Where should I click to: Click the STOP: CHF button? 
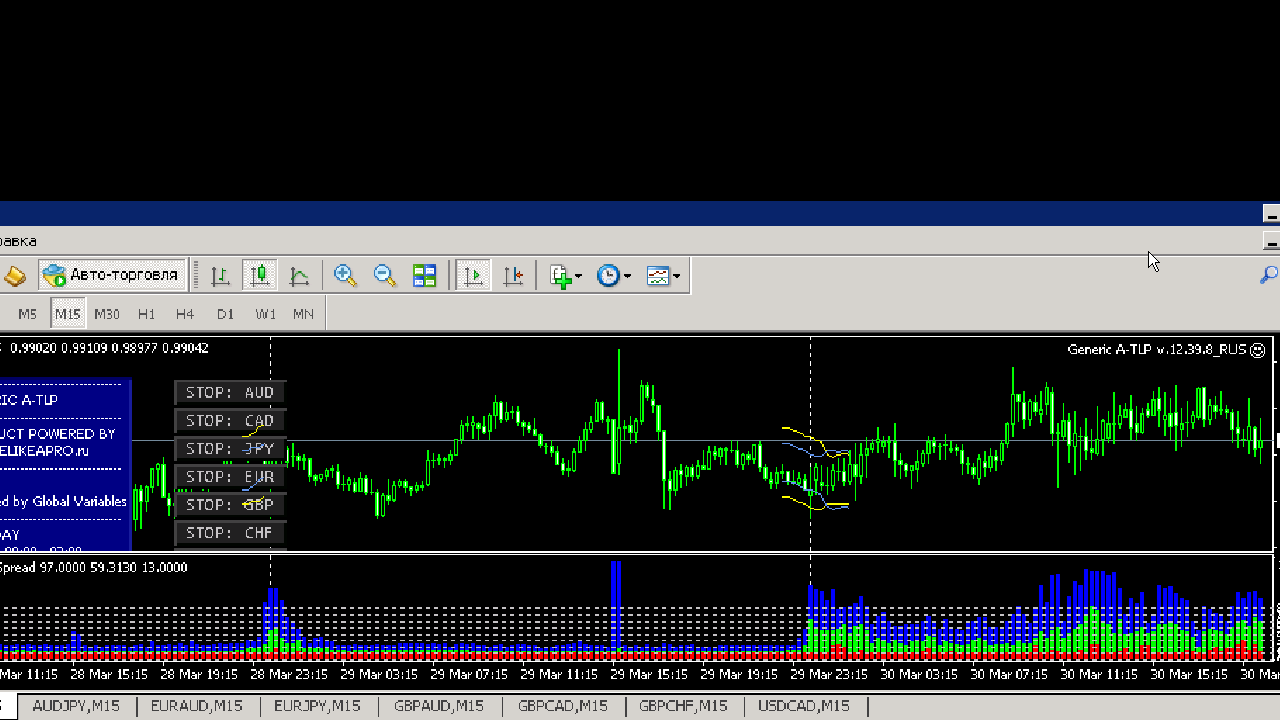pyautogui.click(x=230, y=533)
